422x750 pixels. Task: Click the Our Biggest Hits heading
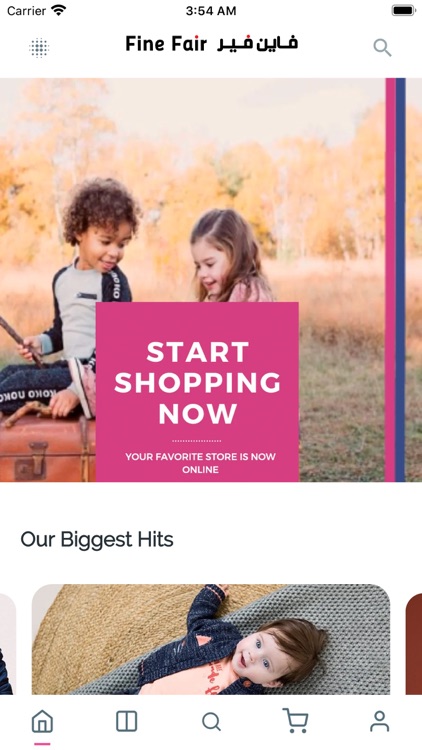click(x=97, y=540)
